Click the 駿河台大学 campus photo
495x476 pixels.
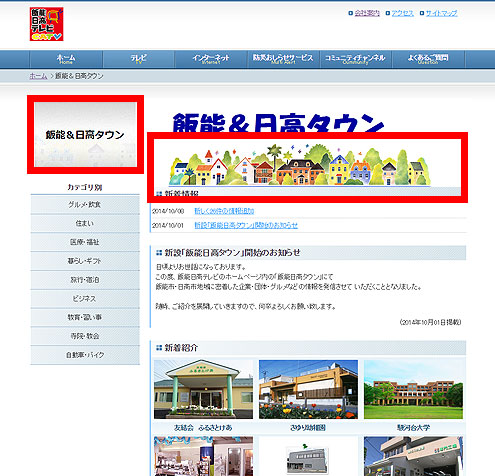[413, 389]
